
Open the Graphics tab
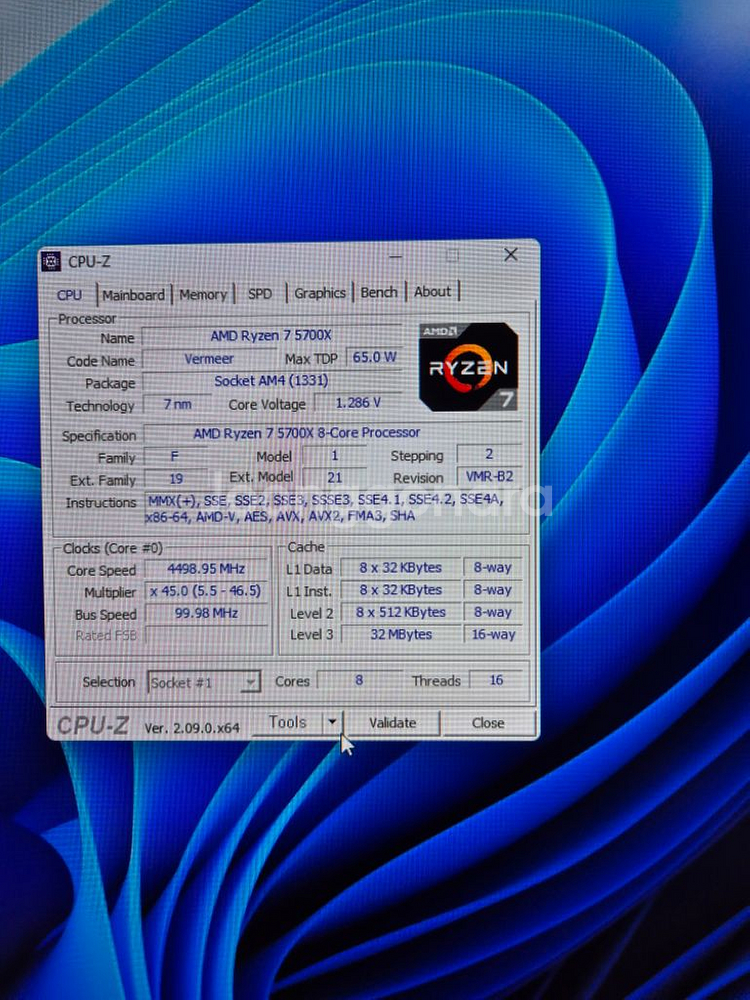pyautogui.click(x=320, y=293)
